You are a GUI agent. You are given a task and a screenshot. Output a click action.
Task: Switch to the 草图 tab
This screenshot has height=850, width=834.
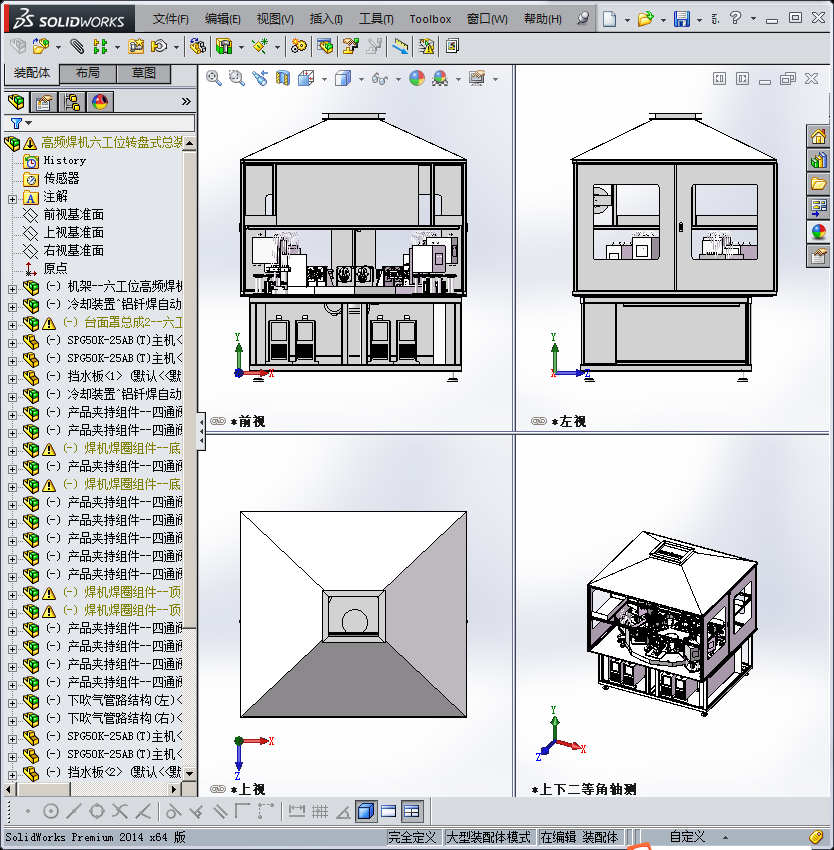click(x=144, y=73)
